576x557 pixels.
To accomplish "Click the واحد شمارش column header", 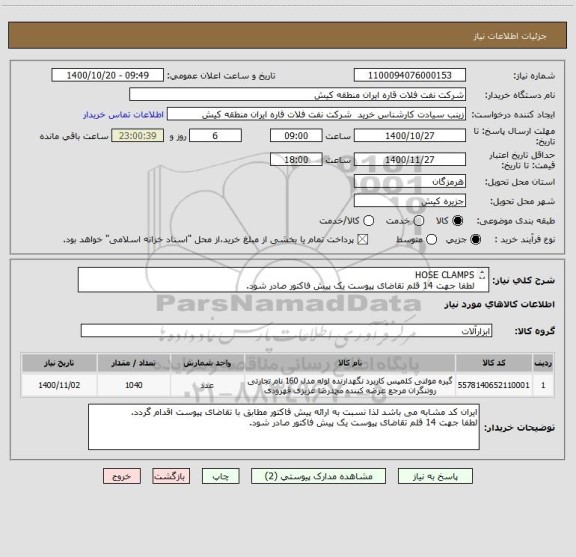I will point(207,363).
